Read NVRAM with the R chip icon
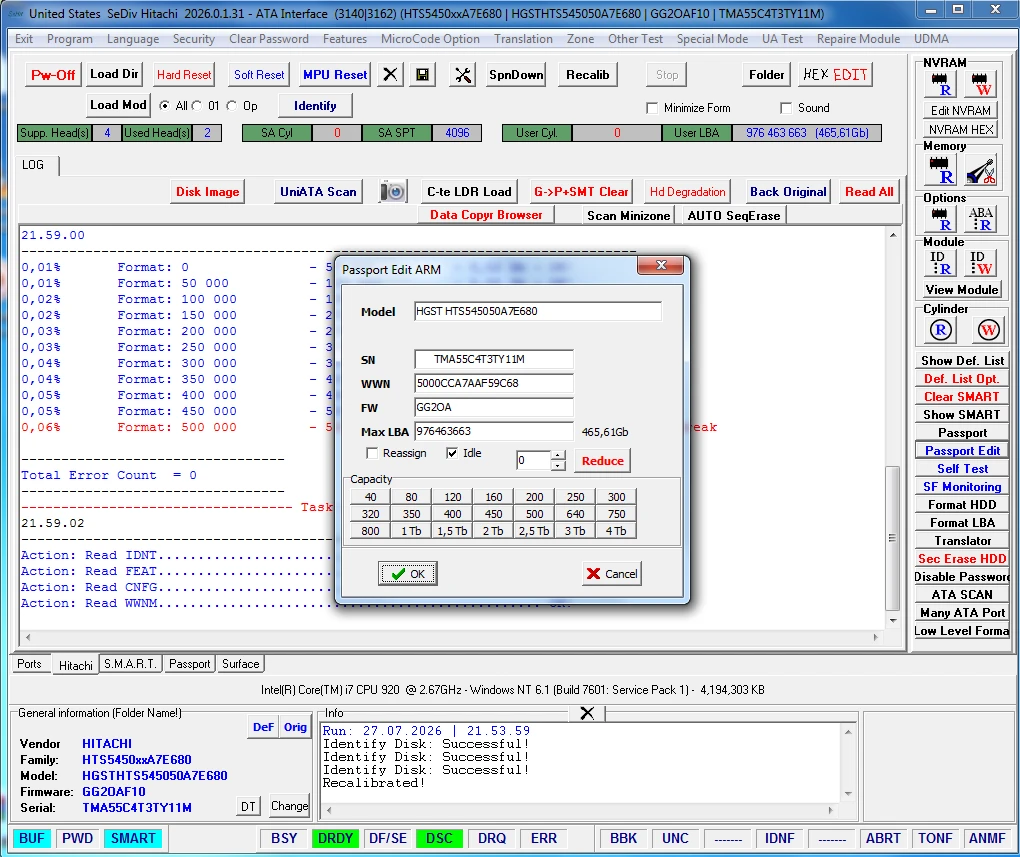1020x857 pixels. 939,85
